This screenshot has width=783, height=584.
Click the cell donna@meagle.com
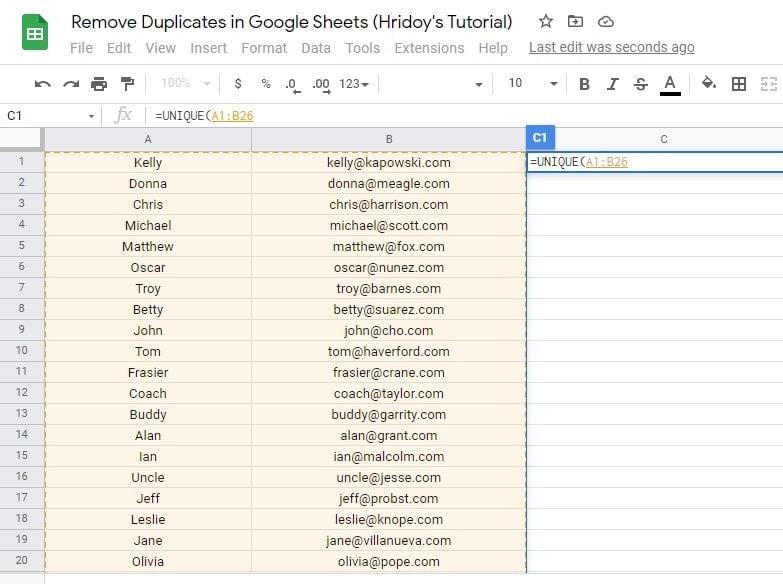coord(389,183)
